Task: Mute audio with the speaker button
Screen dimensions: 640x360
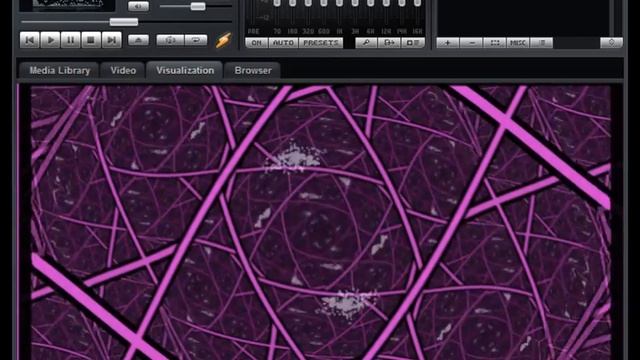Action: click(138, 6)
